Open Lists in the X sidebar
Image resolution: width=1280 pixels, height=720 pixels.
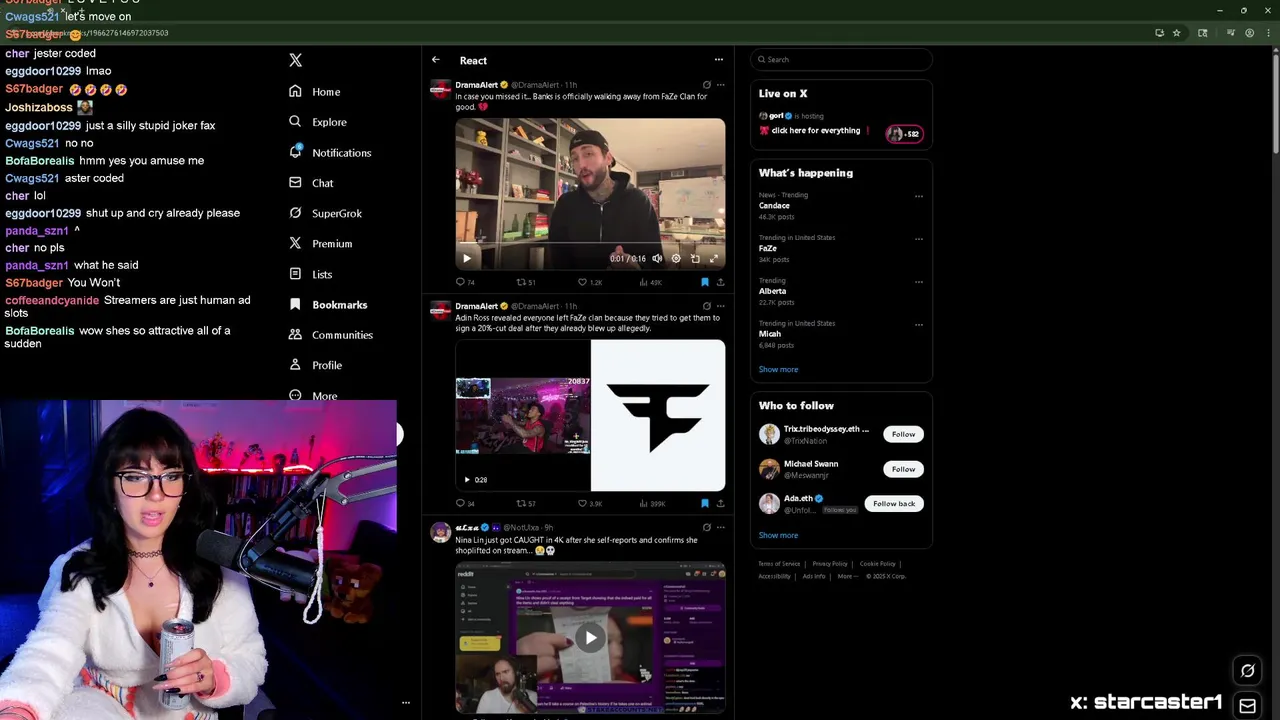(310, 274)
